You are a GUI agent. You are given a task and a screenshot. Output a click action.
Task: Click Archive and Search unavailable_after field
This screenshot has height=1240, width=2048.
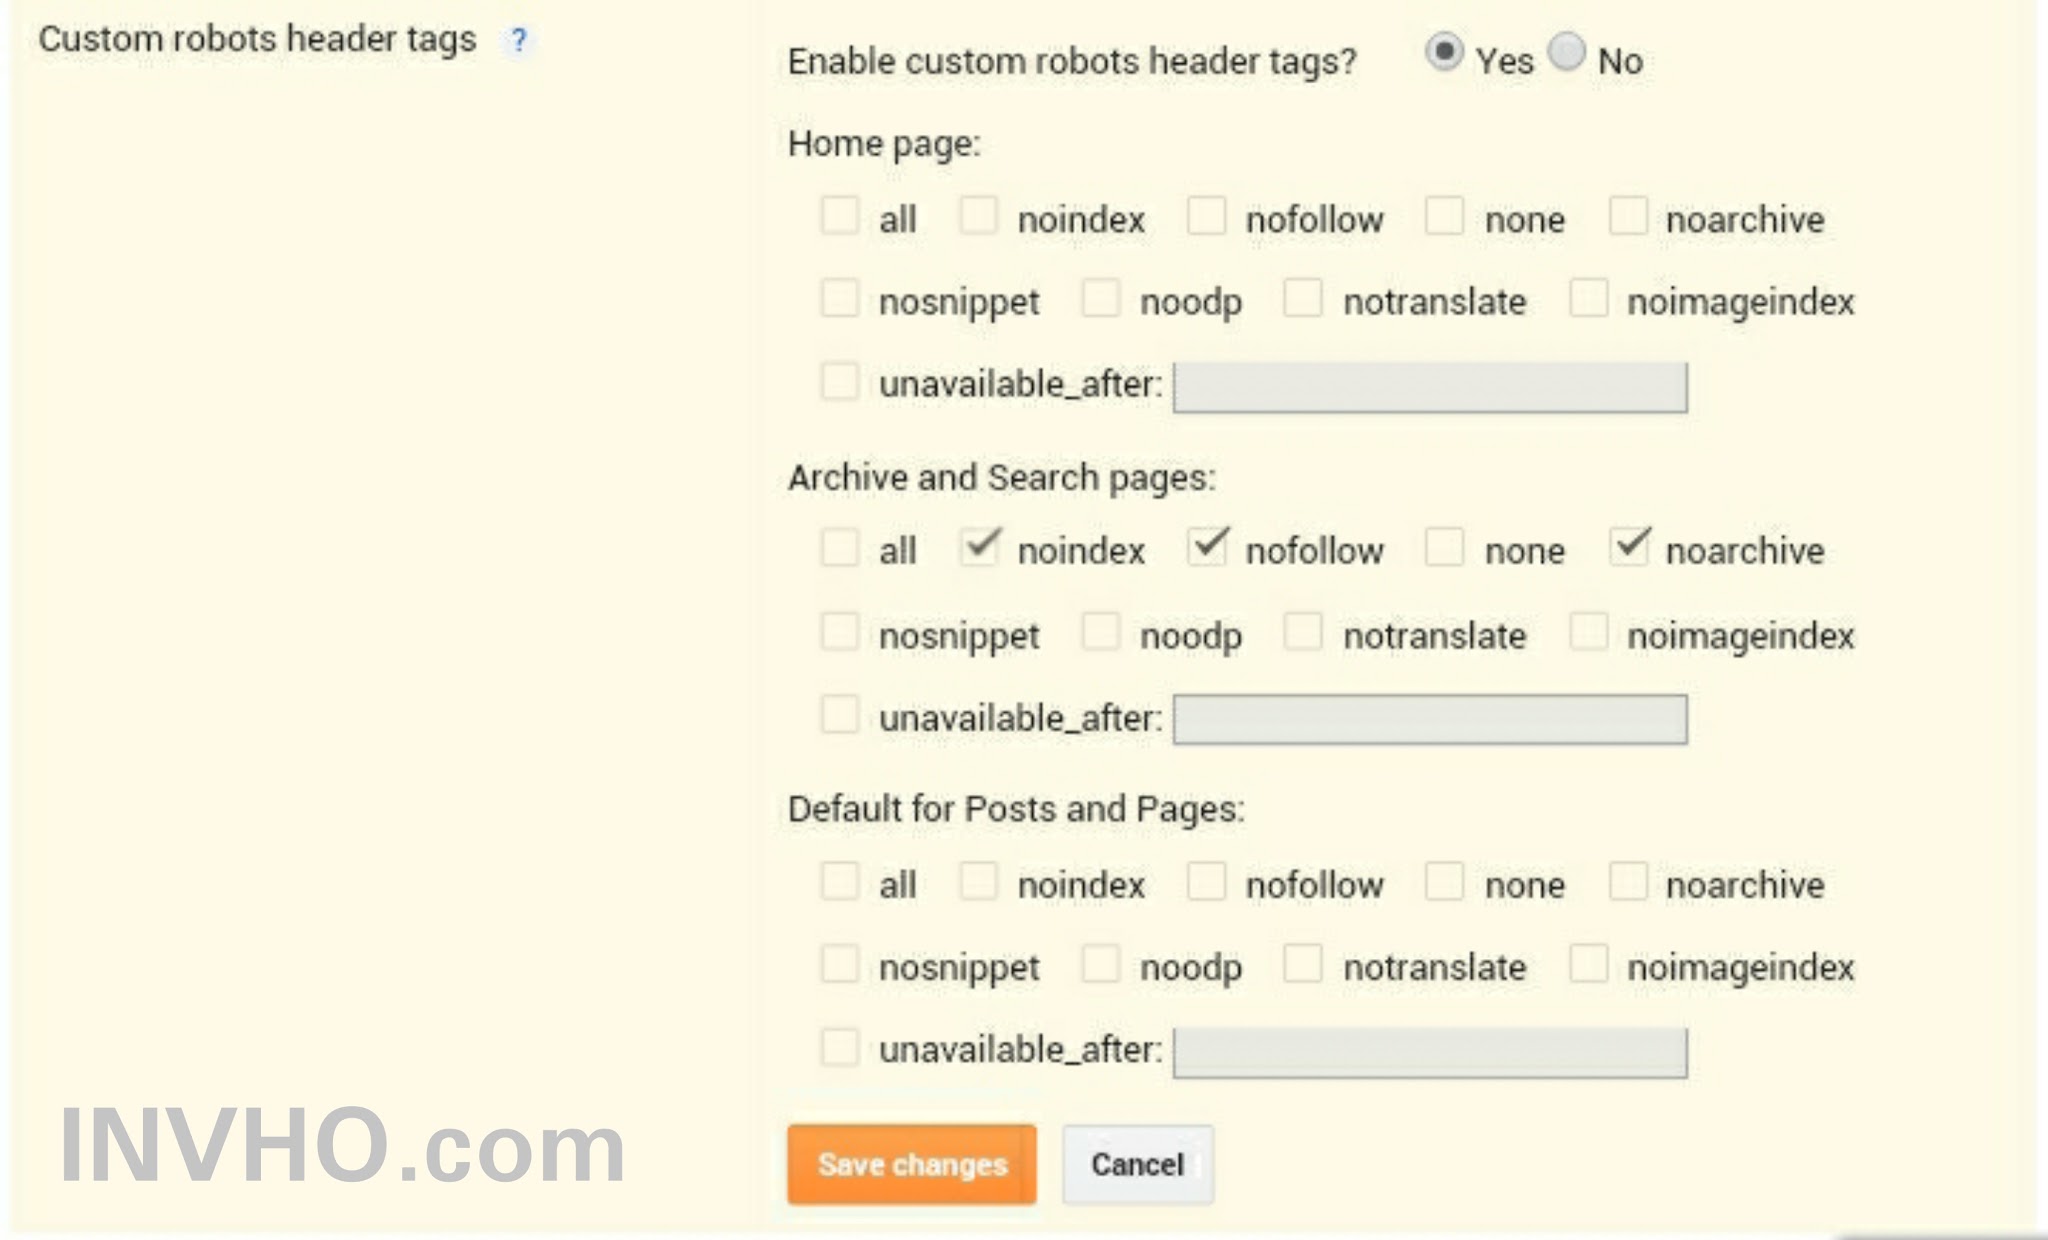tap(1429, 720)
